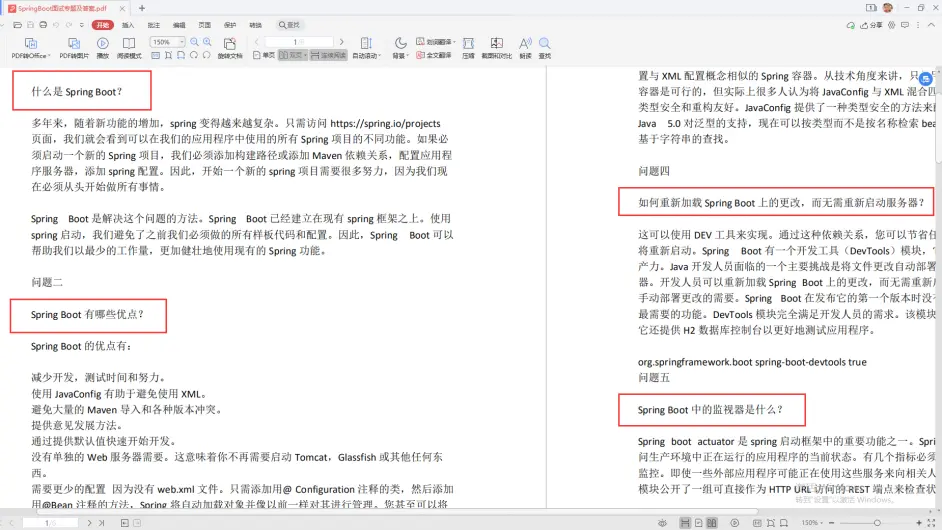942x530 pixels.
Task: Click the 截图和对比 screenshot compare icon
Action: coord(496,43)
